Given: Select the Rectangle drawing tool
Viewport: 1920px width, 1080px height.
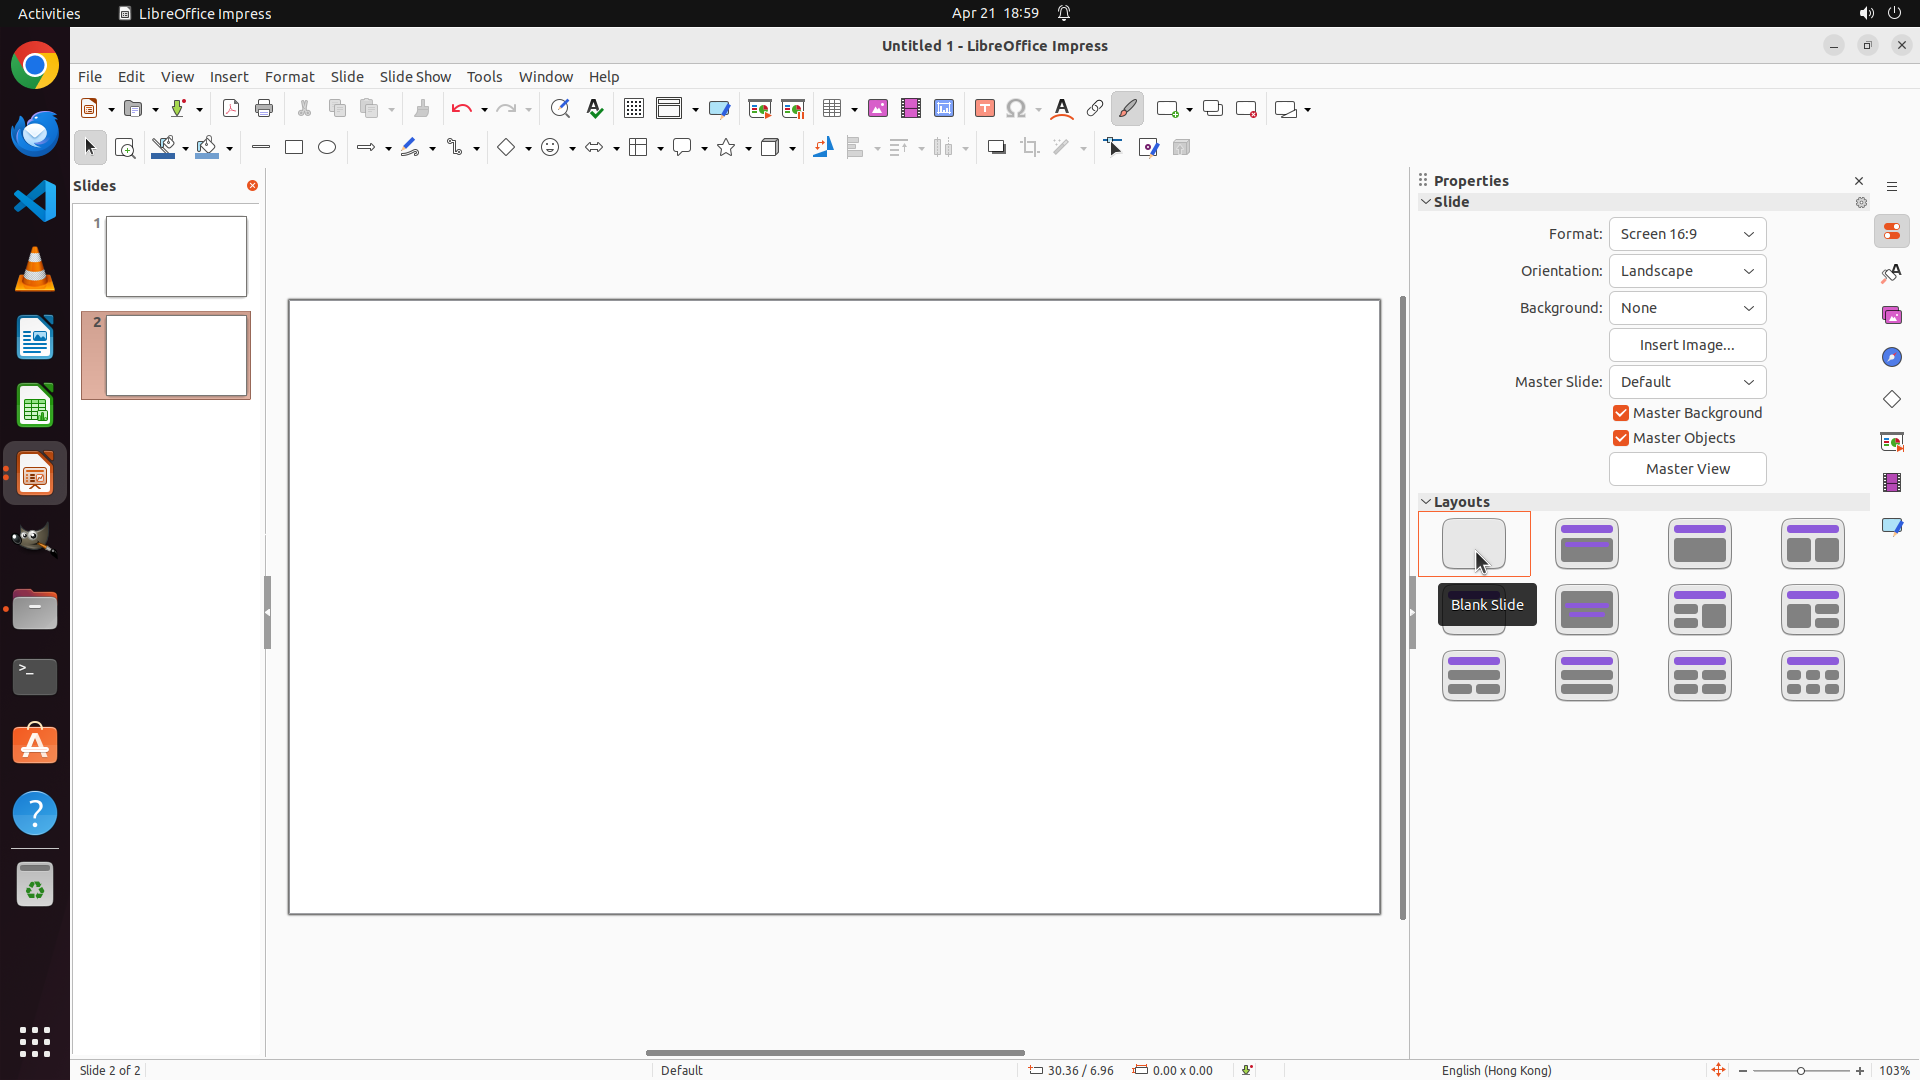Looking at the screenshot, I should point(294,148).
